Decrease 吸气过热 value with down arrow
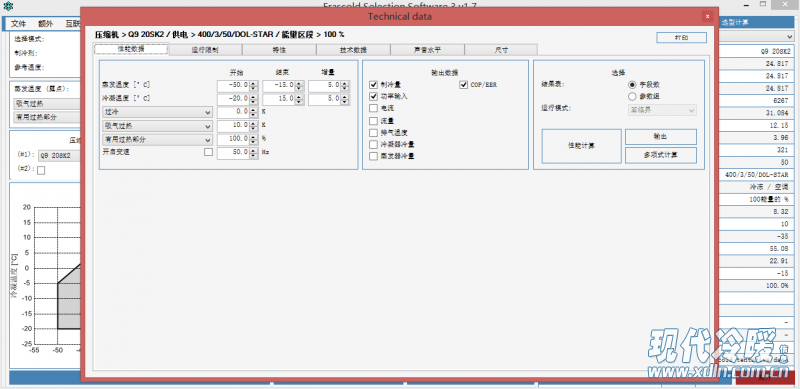 click(x=254, y=129)
